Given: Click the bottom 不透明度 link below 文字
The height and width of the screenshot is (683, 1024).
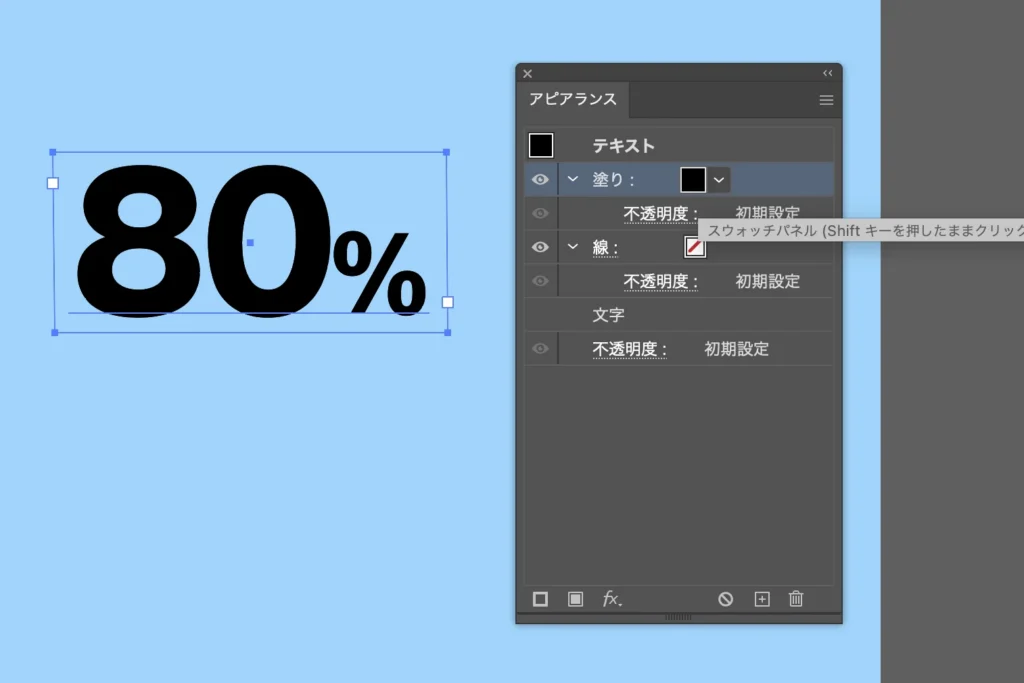Looking at the screenshot, I should [629, 349].
